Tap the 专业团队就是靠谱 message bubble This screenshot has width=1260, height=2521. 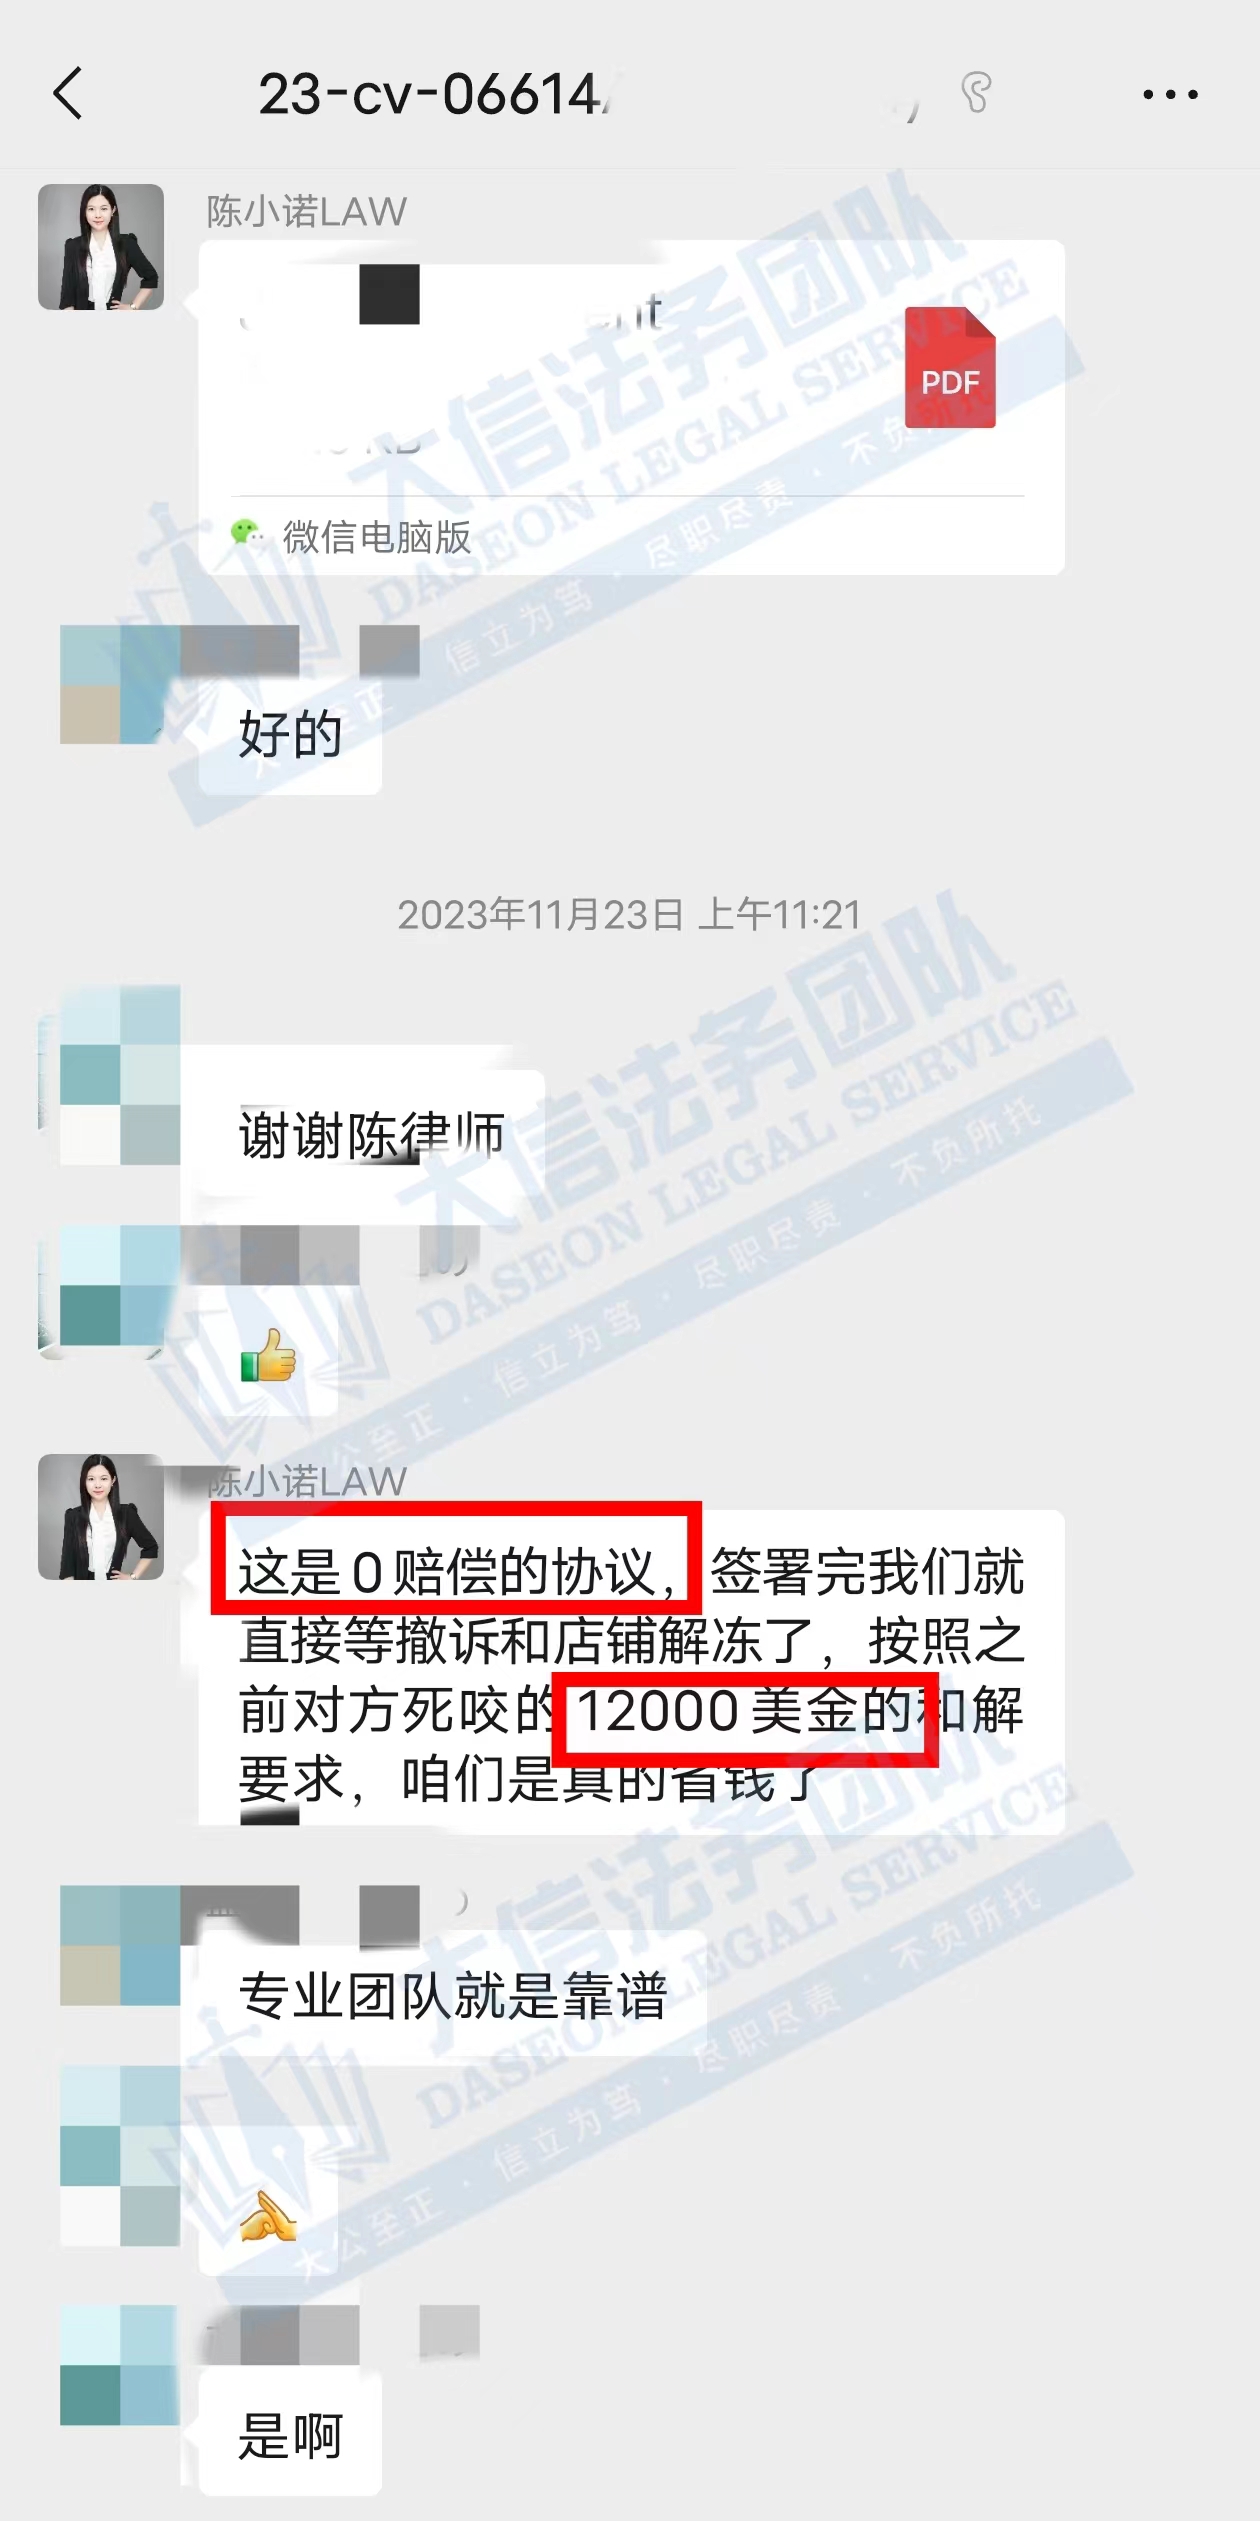coord(452,1995)
